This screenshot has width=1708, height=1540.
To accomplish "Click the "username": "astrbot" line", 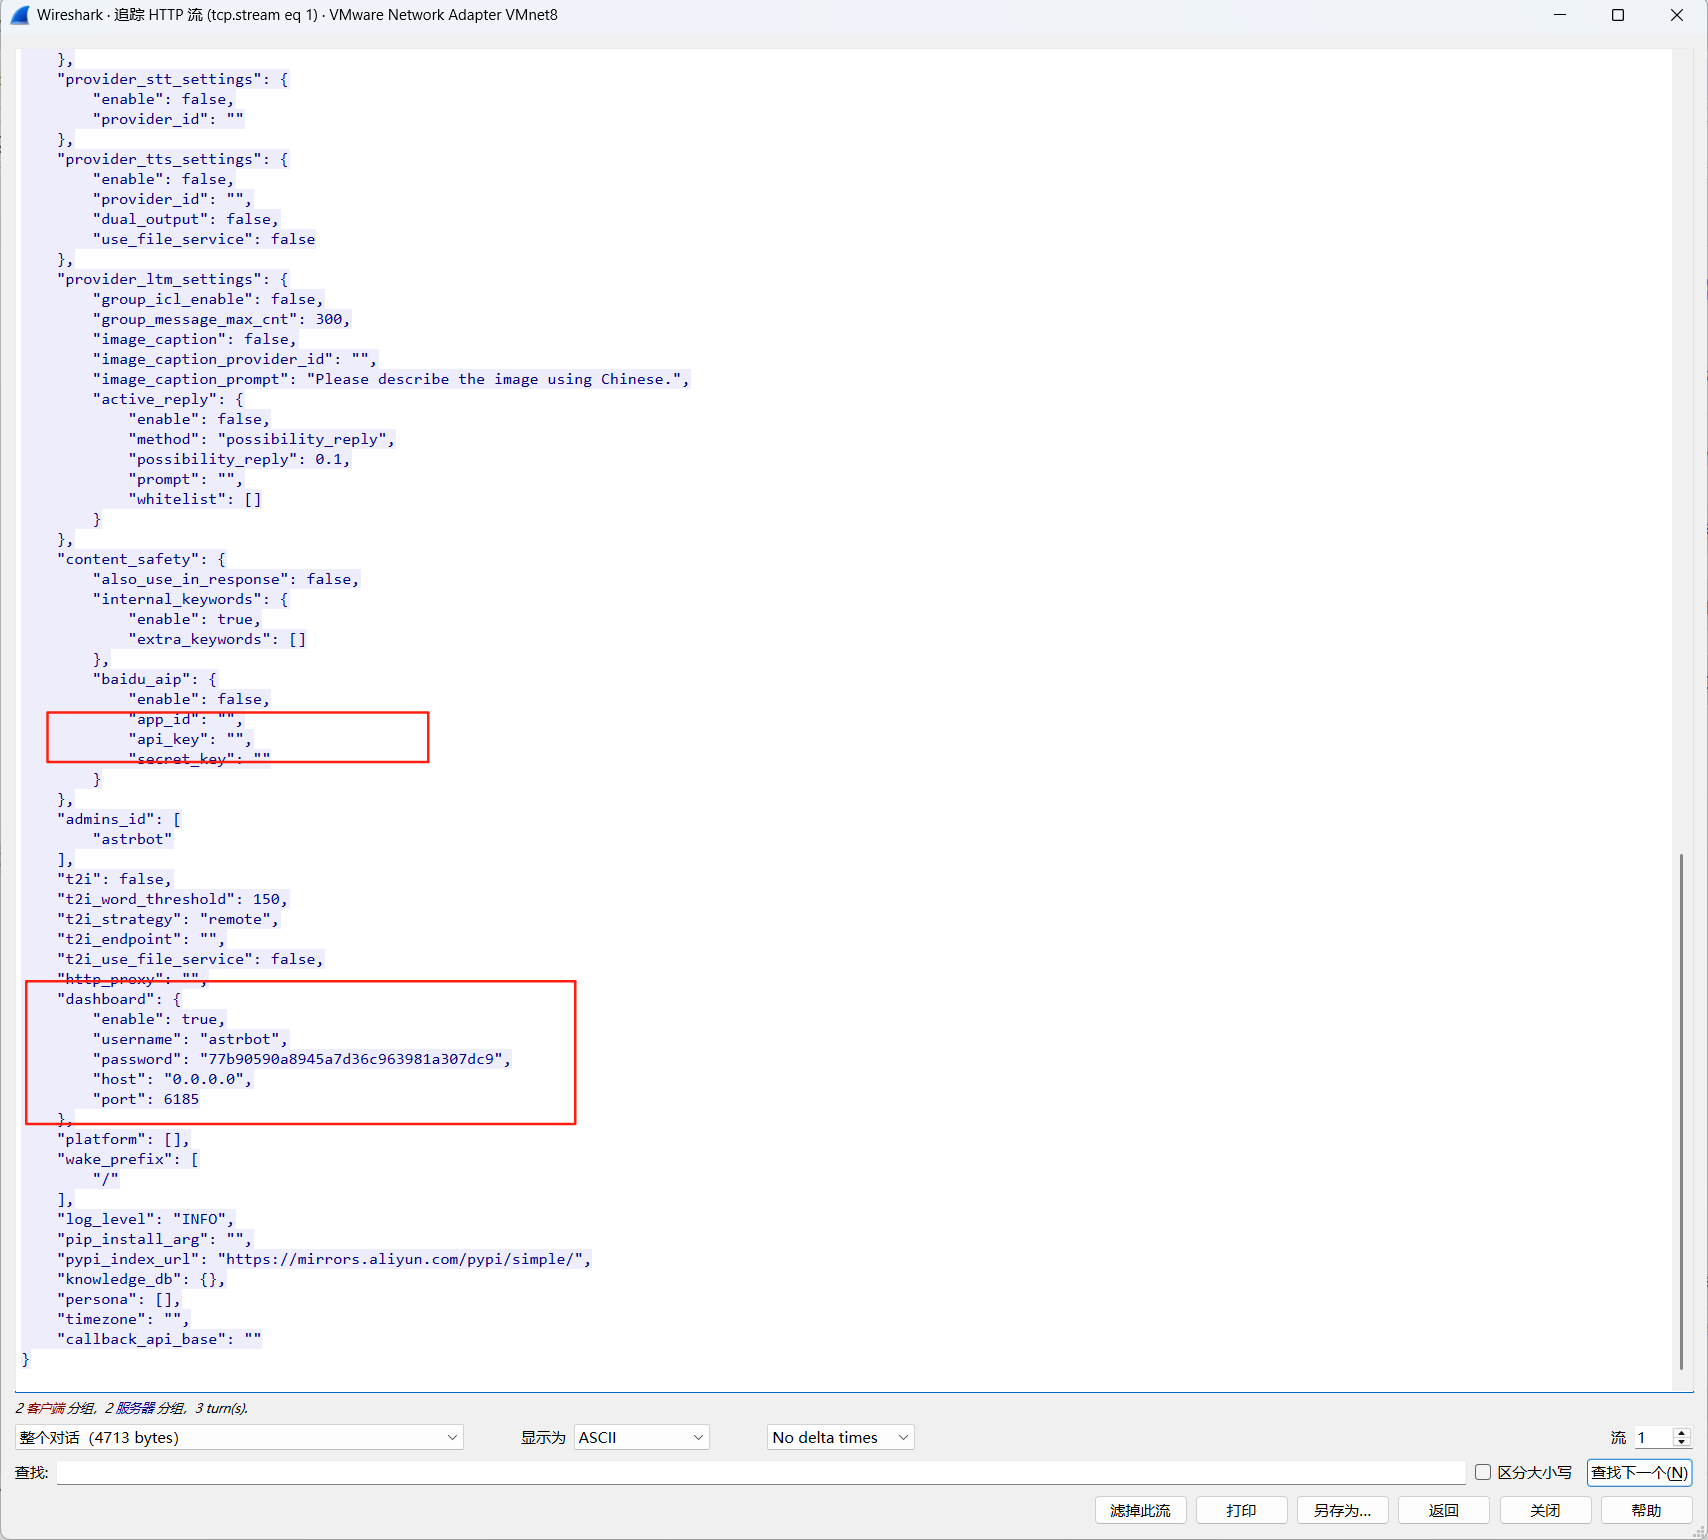I will (x=190, y=1039).
